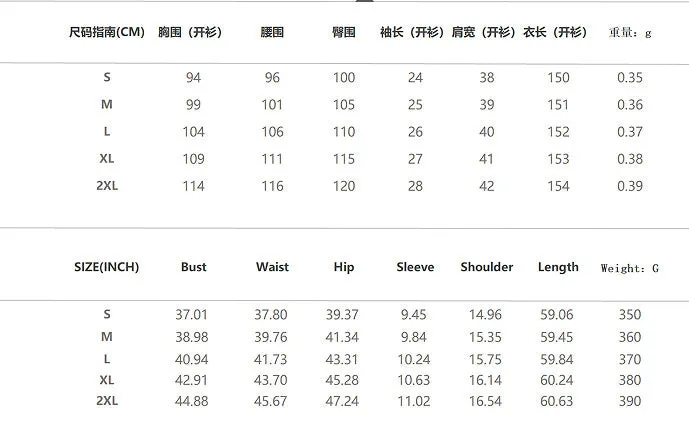
Task: Select the 袖长（开衫）header
Action: [412, 32]
